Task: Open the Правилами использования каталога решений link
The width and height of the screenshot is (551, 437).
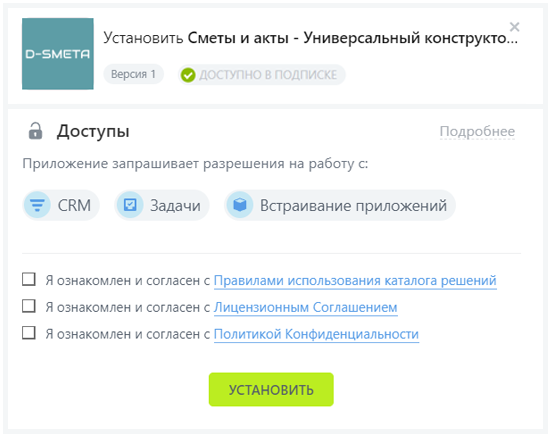Action: [x=355, y=281]
